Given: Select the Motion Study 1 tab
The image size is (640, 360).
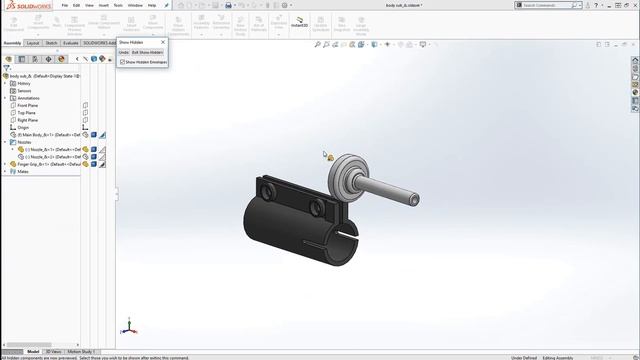Looking at the screenshot, I should [x=81, y=351].
